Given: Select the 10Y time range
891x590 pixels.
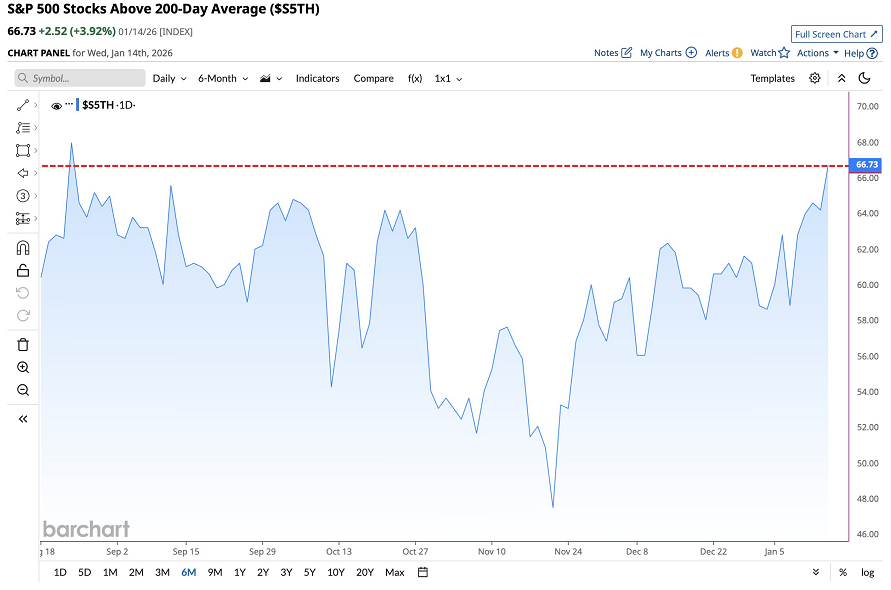Looking at the screenshot, I should 336,572.
